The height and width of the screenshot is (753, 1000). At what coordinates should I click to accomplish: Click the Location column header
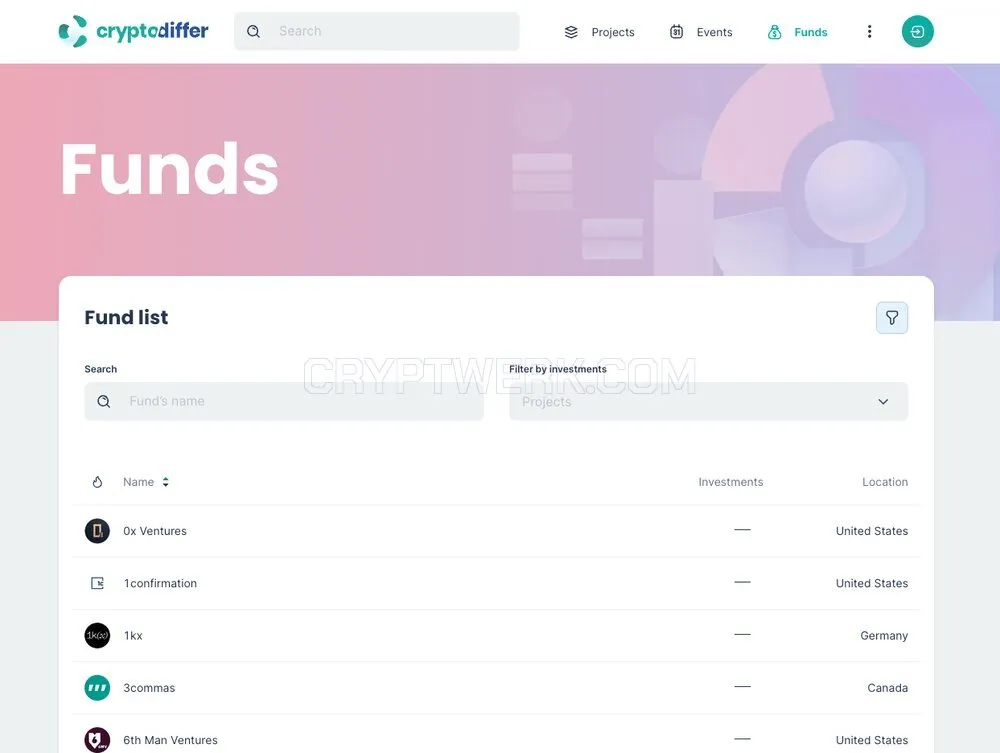pos(885,482)
